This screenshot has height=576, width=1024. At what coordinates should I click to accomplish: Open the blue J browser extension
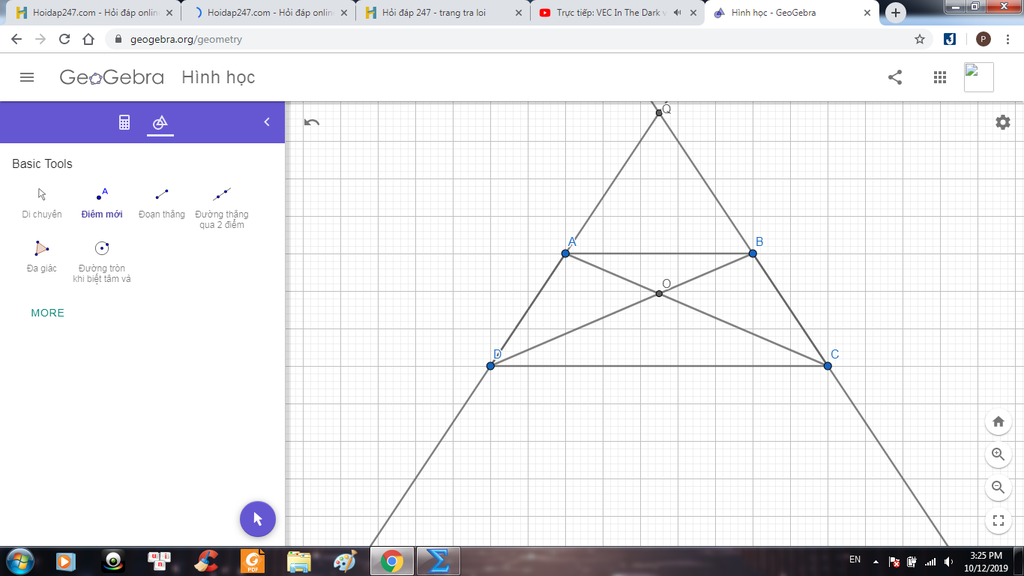tap(950, 39)
